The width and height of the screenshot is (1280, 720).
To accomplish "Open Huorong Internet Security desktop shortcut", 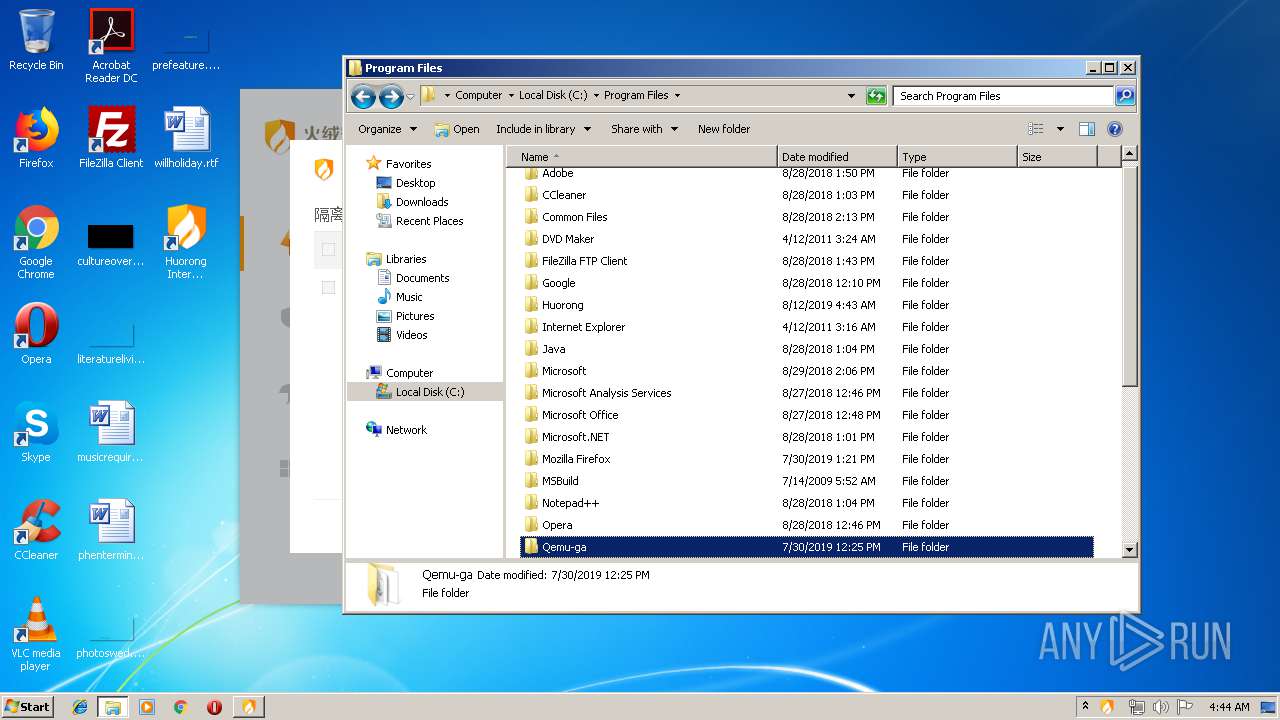I will coord(186,242).
